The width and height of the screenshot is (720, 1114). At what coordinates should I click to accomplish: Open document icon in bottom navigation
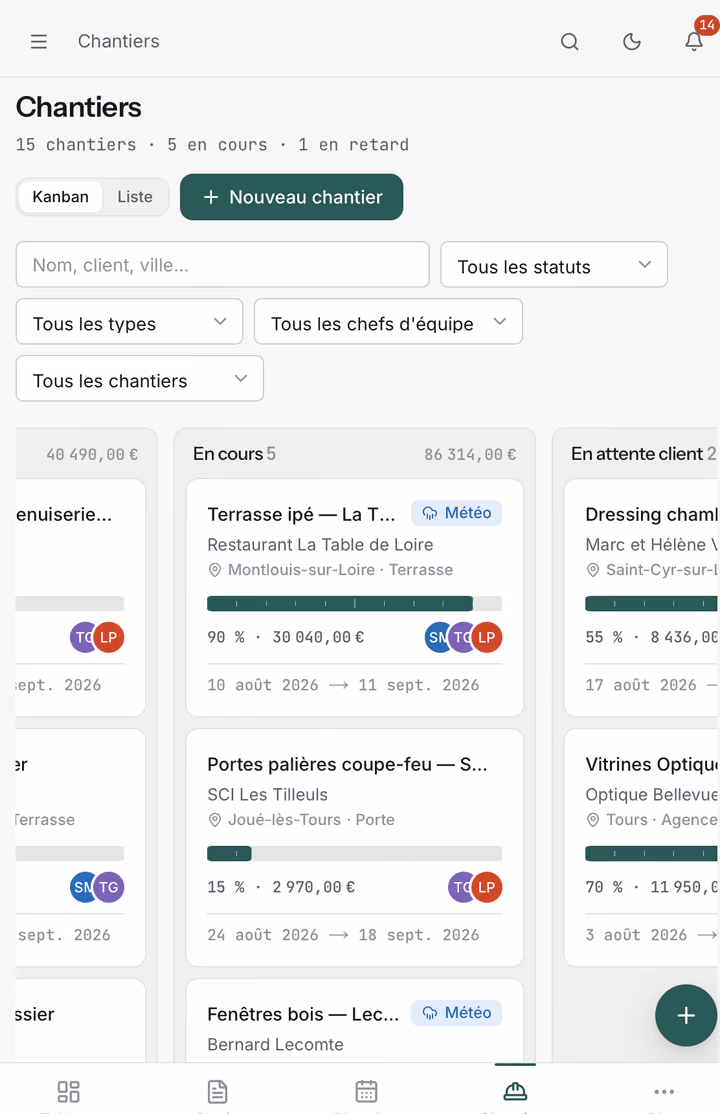(x=217, y=1091)
